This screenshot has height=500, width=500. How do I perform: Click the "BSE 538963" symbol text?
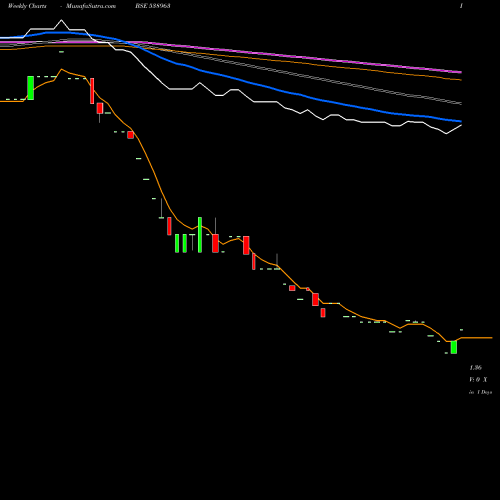pyautogui.click(x=153, y=6)
